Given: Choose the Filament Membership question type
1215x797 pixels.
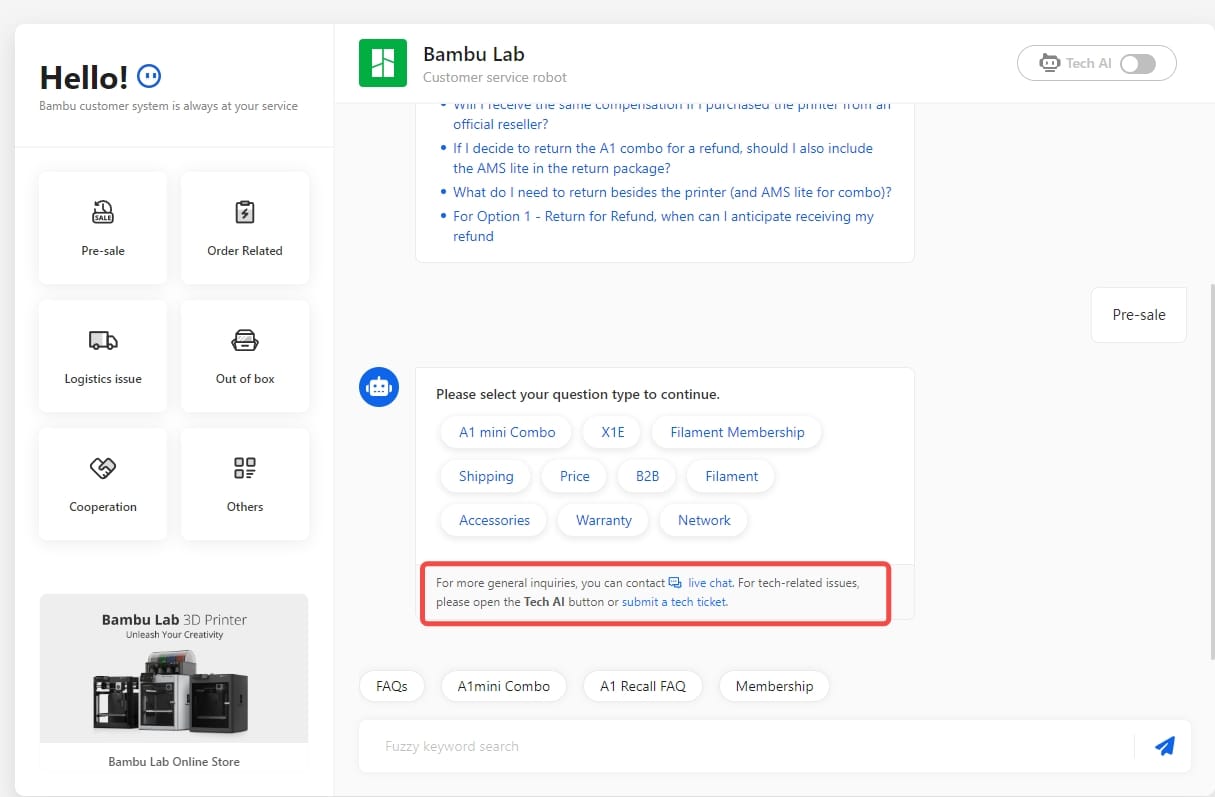Looking at the screenshot, I should [737, 432].
